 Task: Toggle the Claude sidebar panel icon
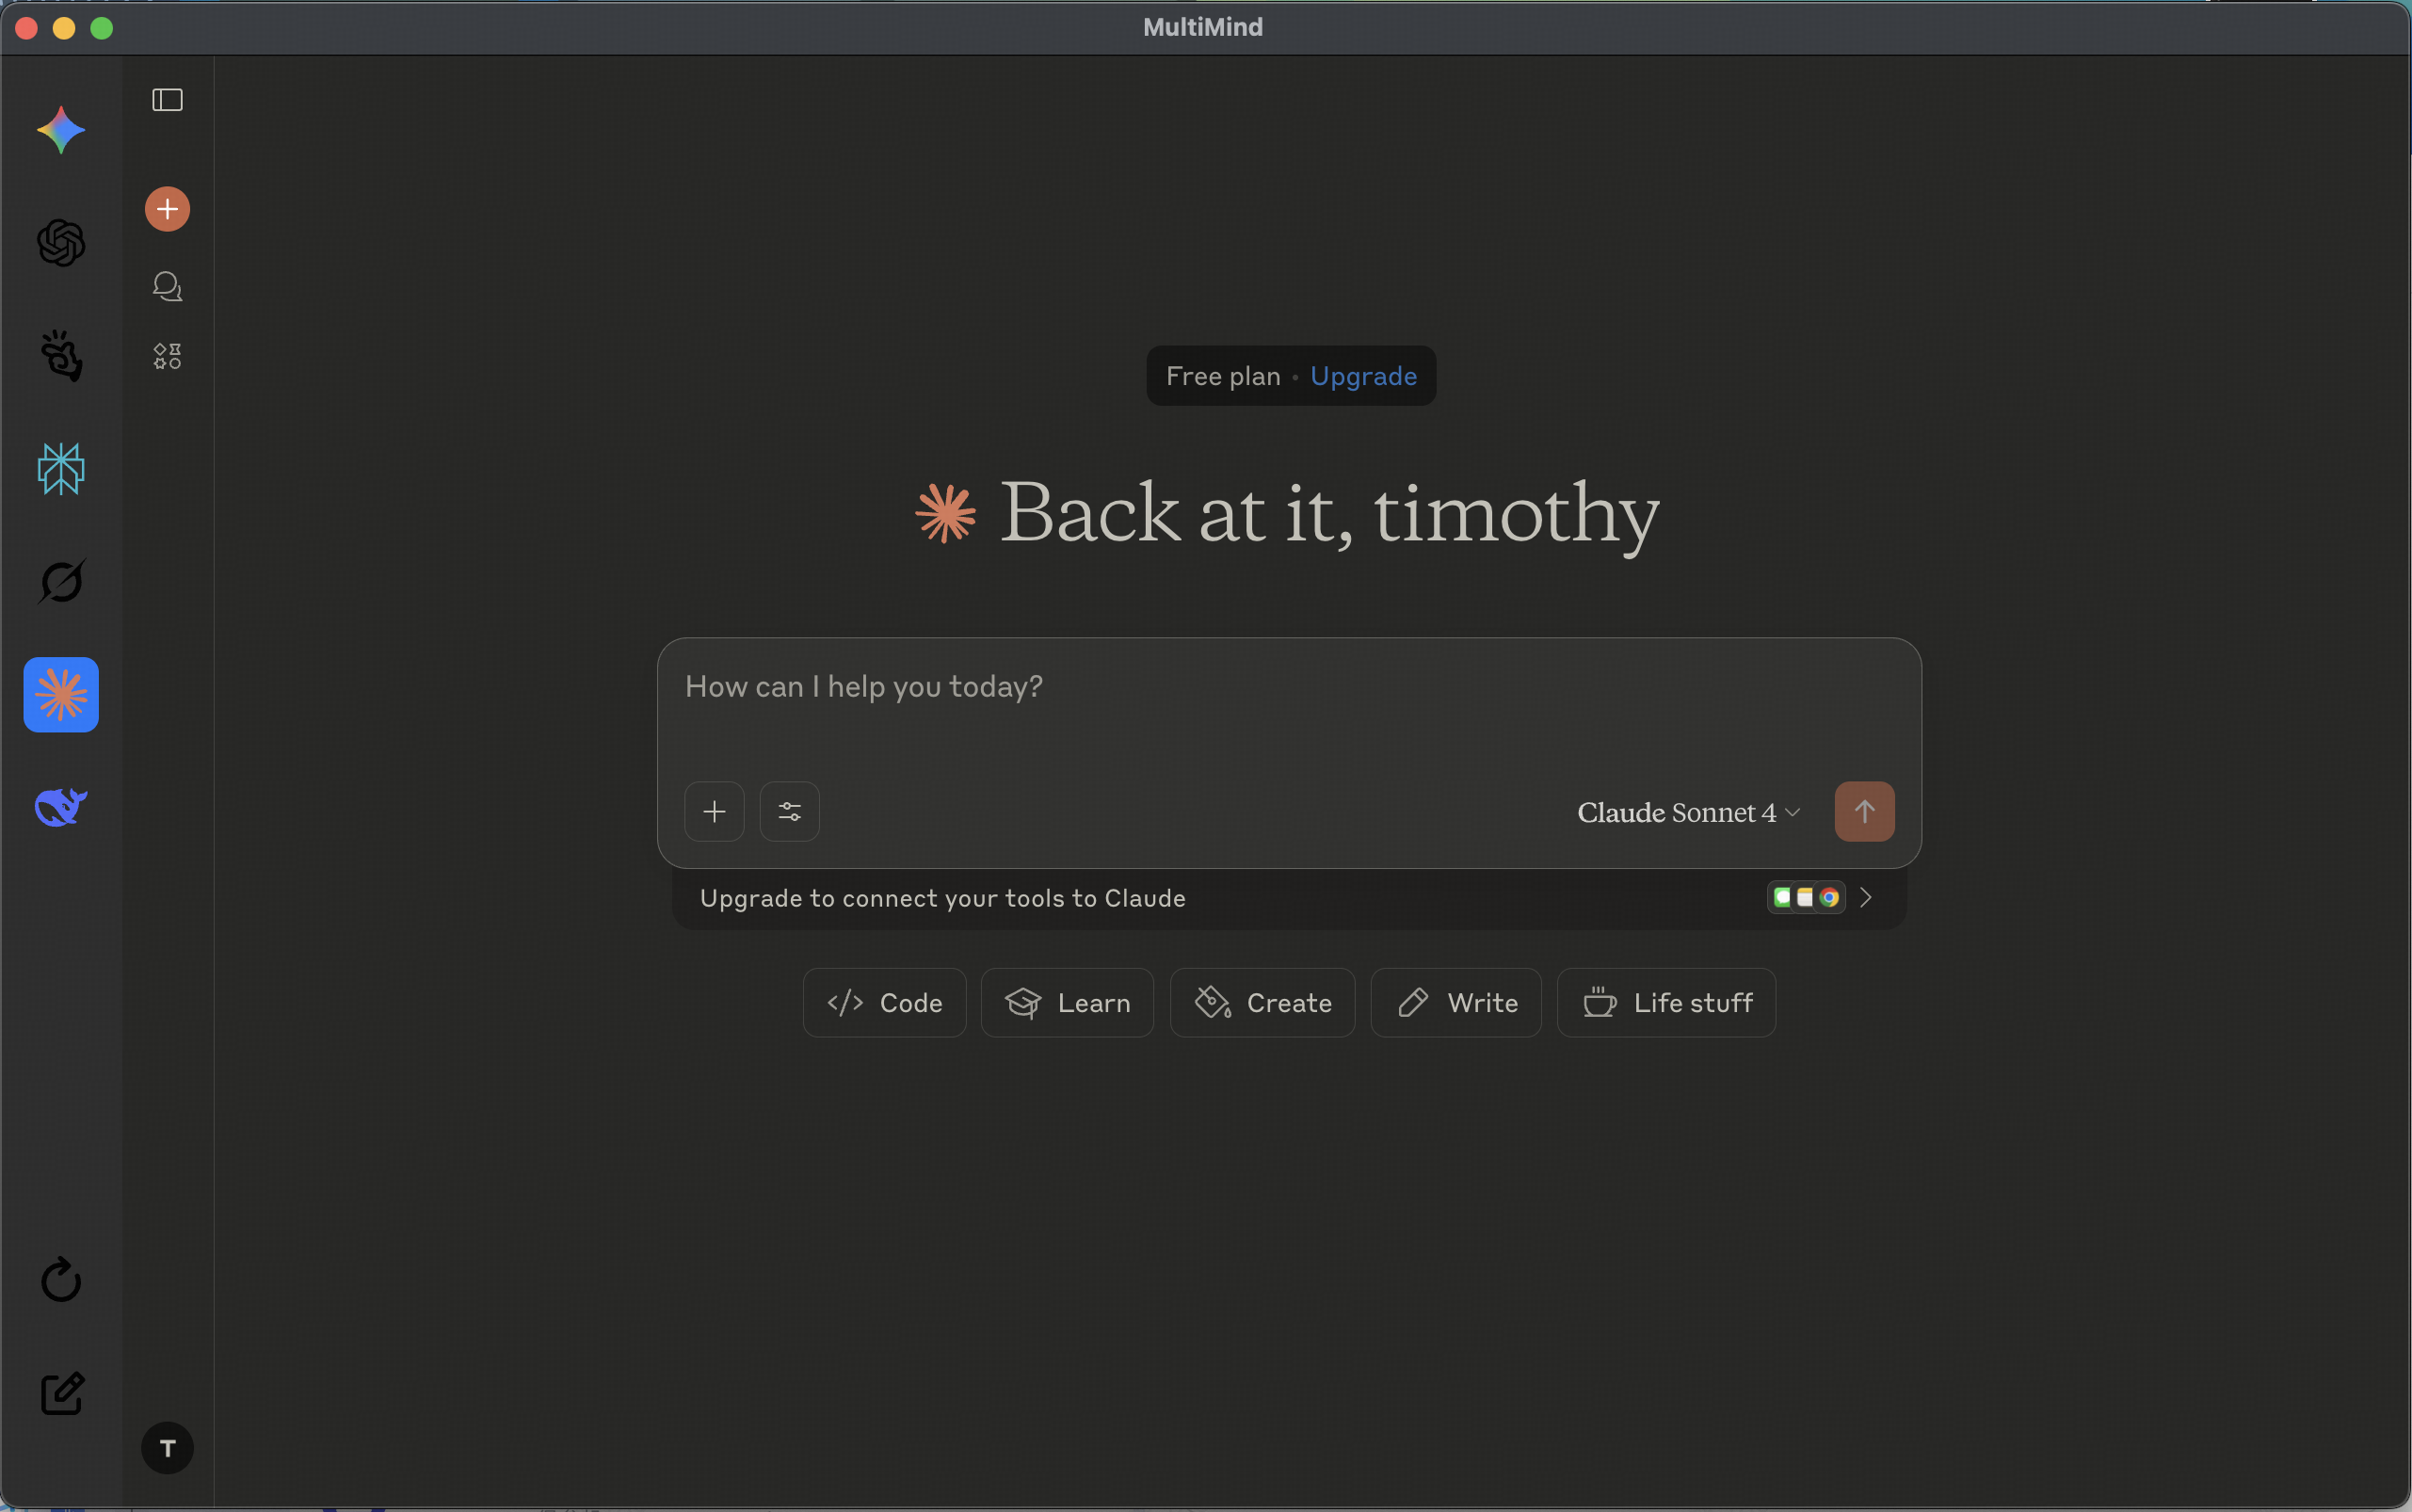pyautogui.click(x=167, y=100)
